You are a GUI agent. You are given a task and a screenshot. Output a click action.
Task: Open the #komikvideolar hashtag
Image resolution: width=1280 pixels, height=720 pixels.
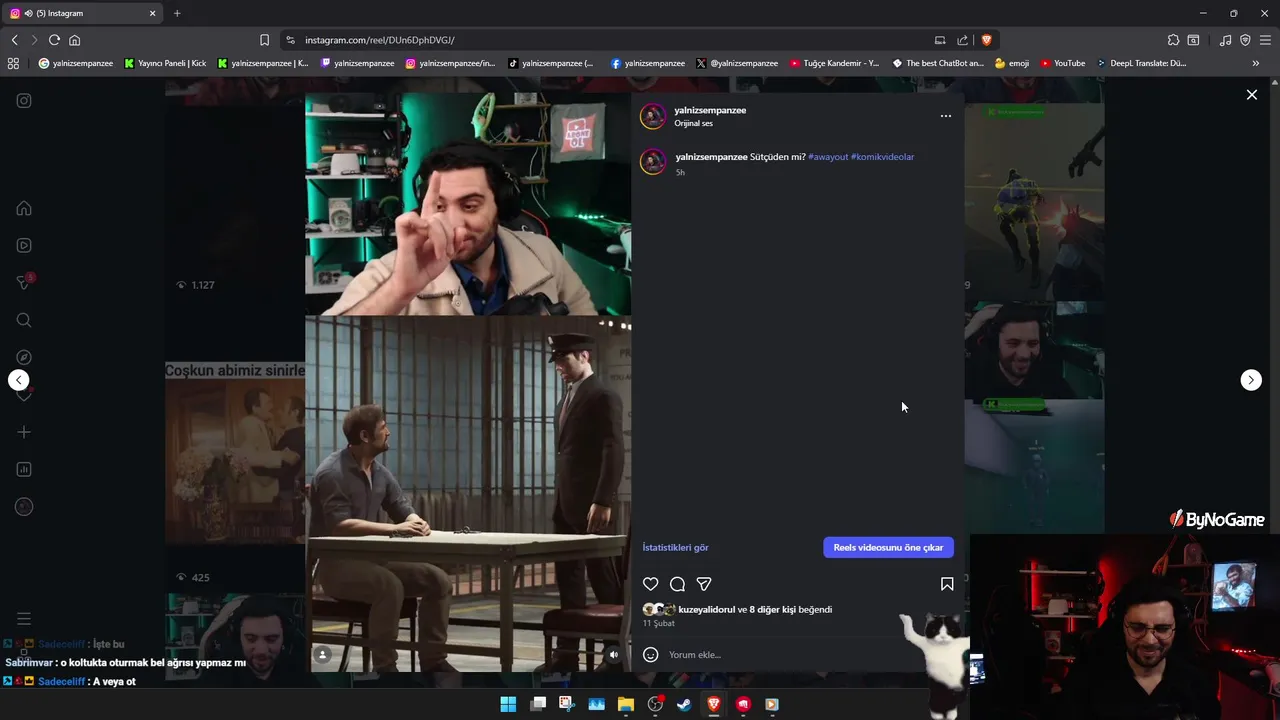882,157
